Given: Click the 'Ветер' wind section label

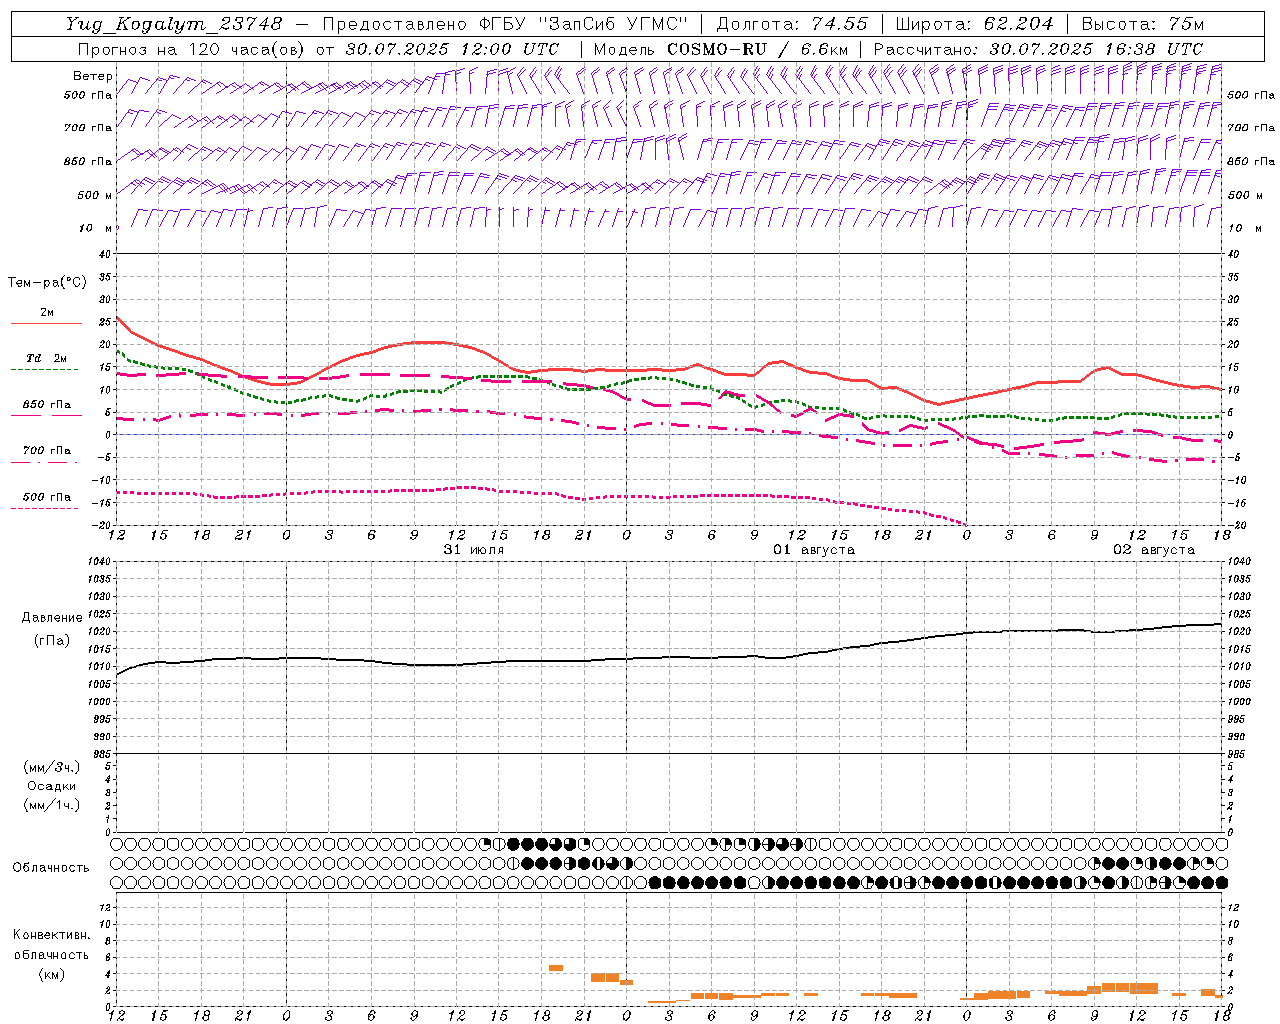Looking at the screenshot, I should point(93,76).
